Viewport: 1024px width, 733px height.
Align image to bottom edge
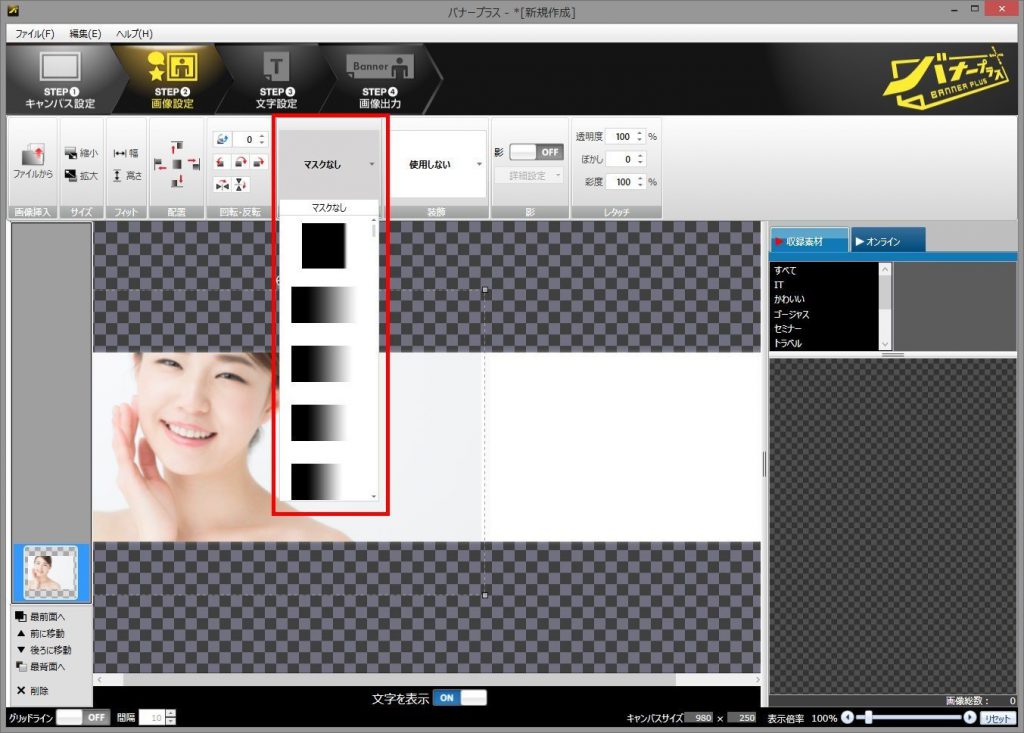177,181
